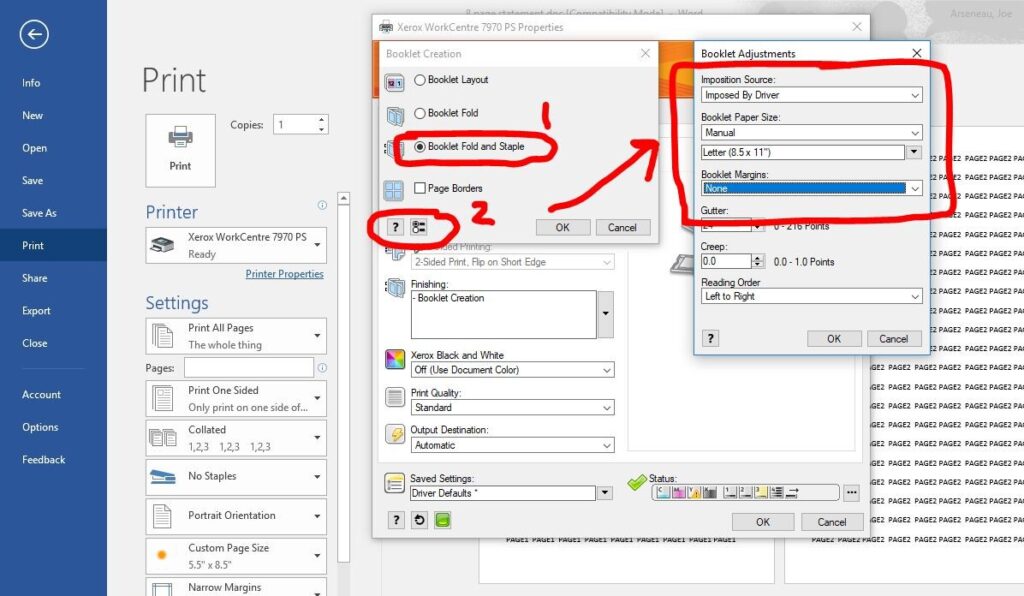The width and height of the screenshot is (1024, 596).
Task: Click the Print Quality icon
Action: point(395,397)
